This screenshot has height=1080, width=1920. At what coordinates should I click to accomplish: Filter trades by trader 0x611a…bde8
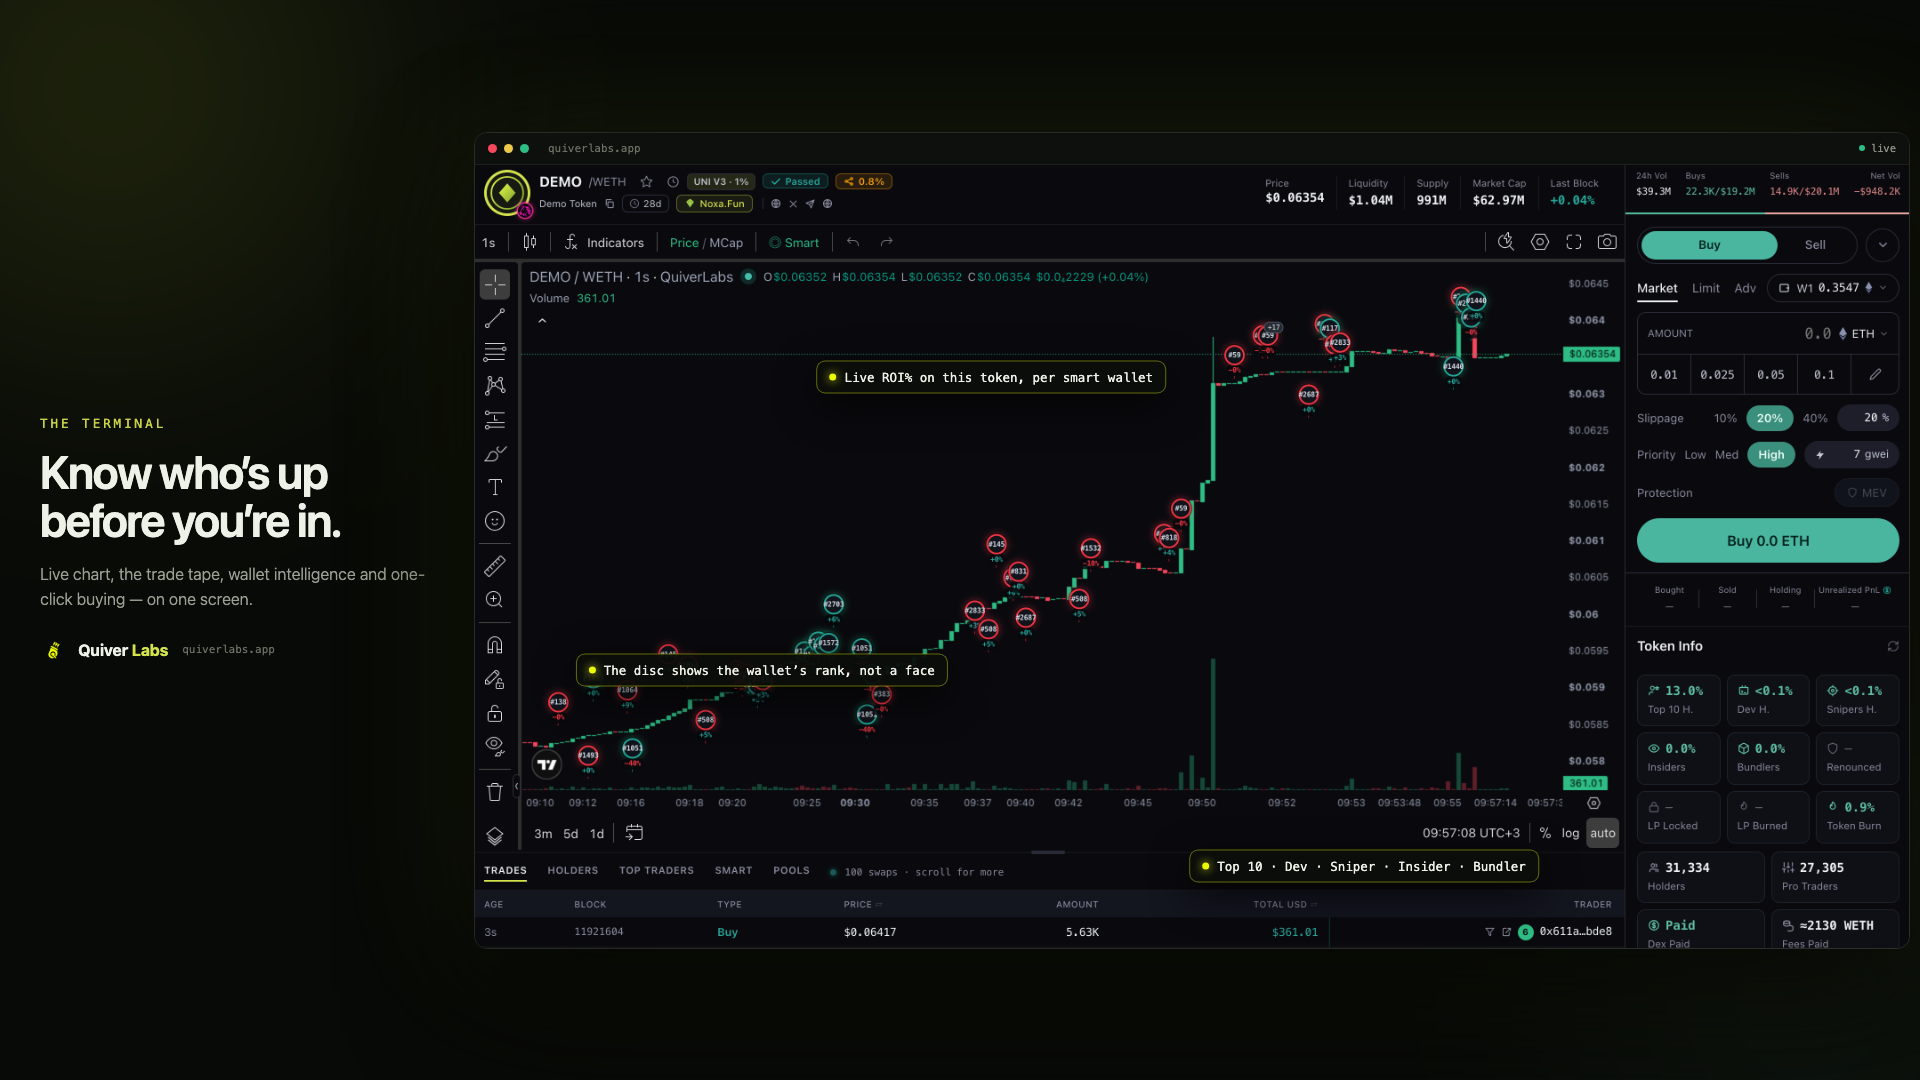point(1490,932)
